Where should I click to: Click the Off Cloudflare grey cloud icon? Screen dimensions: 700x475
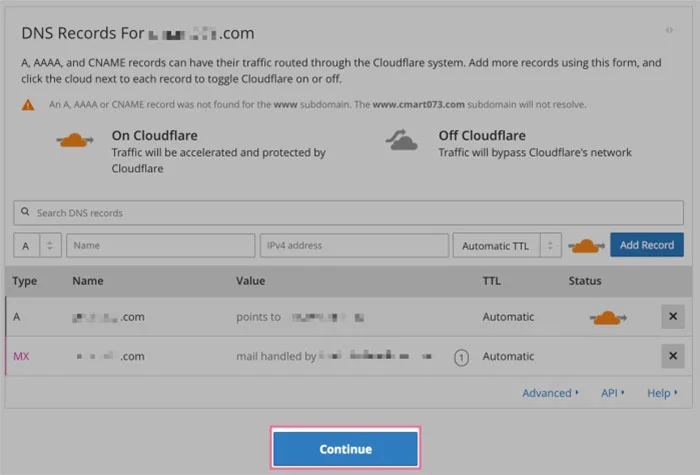click(x=401, y=140)
